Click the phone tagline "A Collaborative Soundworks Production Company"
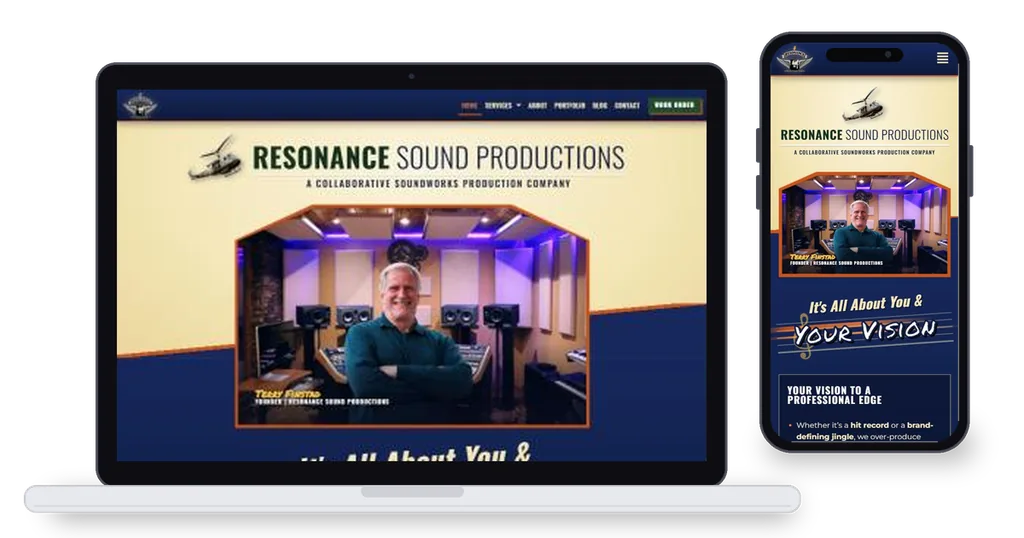Viewport: 1024px width, 538px height. (864, 152)
